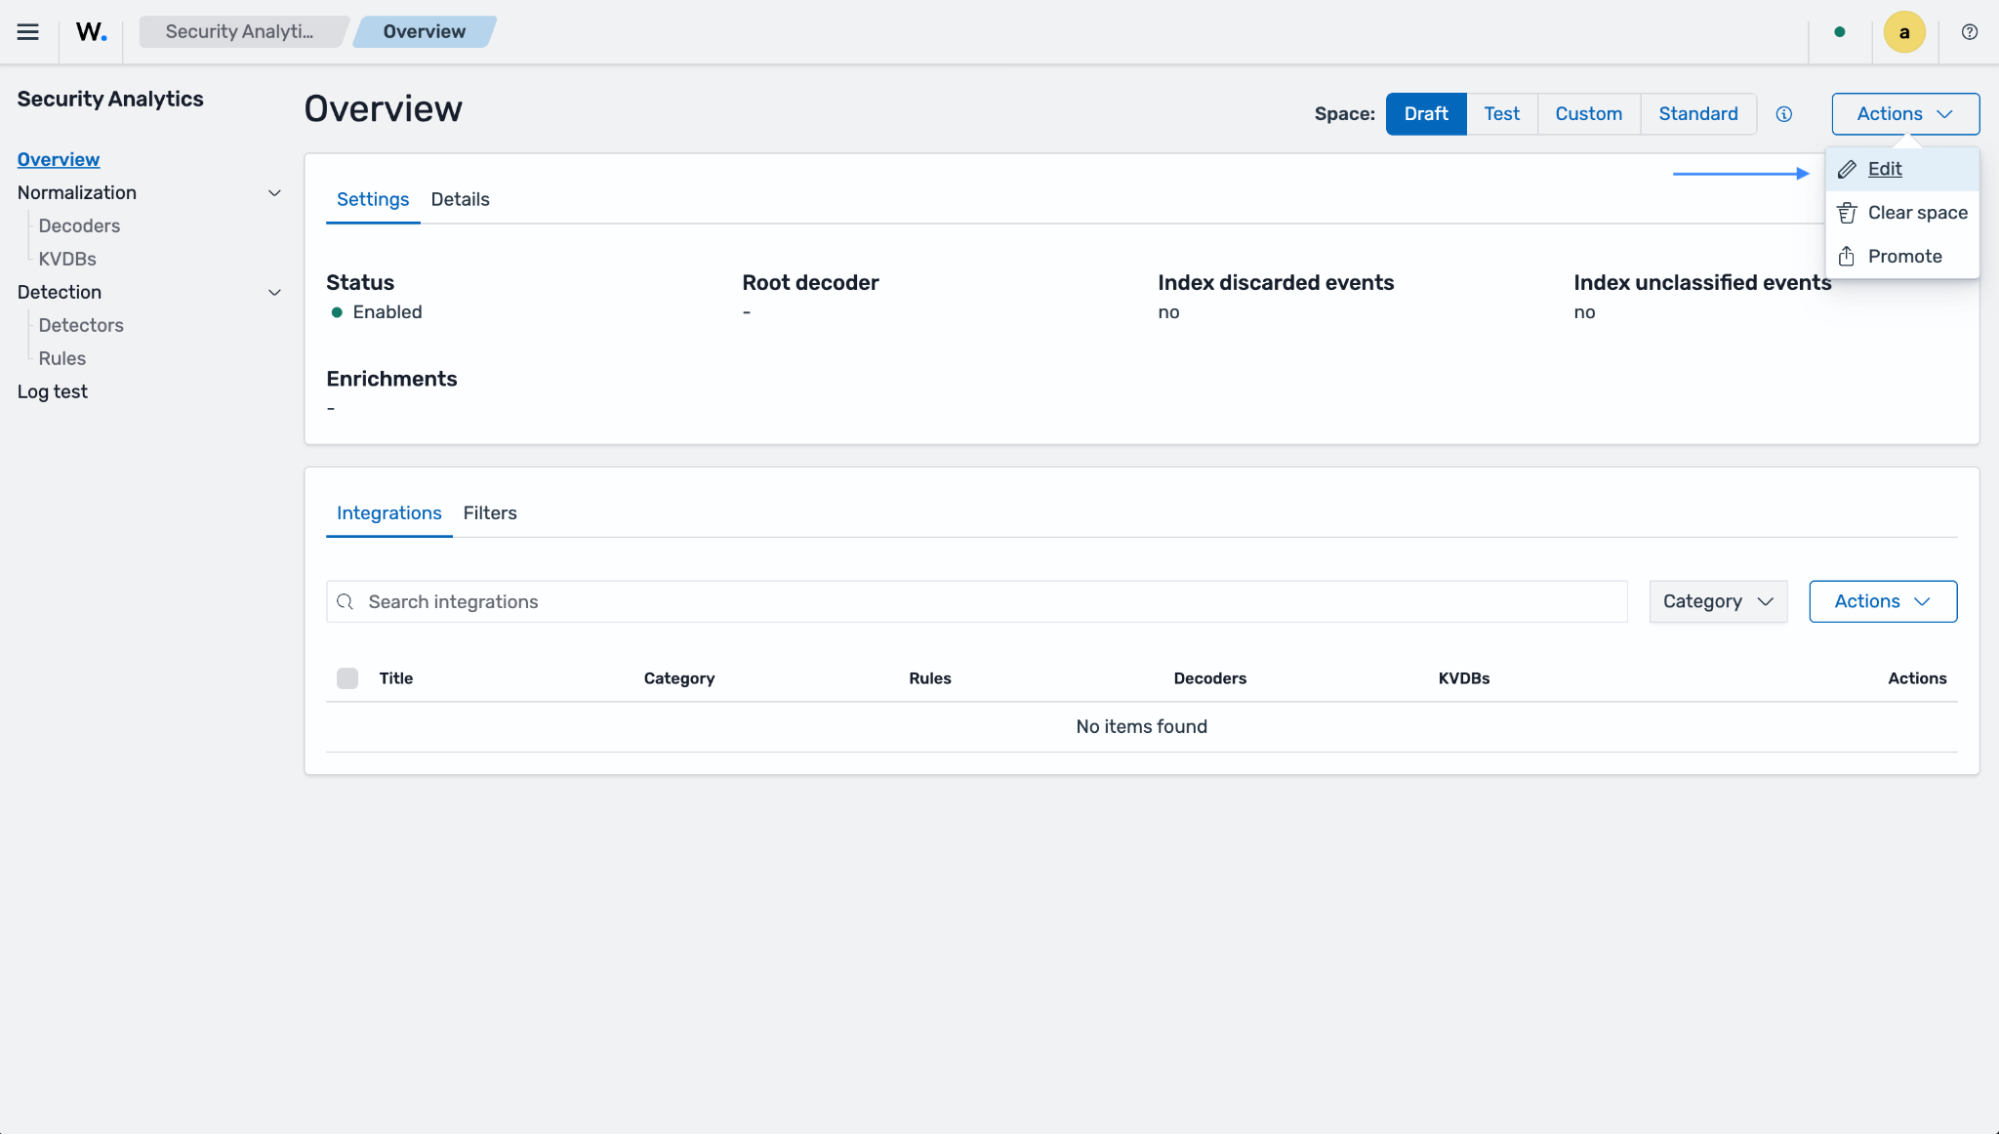
Task: Click the Normalization sidebar label
Action: click(x=77, y=193)
